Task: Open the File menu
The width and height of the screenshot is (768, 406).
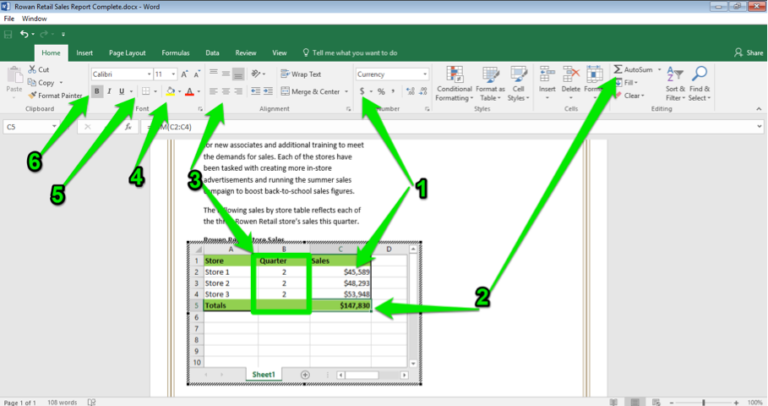Action: pyautogui.click(x=9, y=19)
